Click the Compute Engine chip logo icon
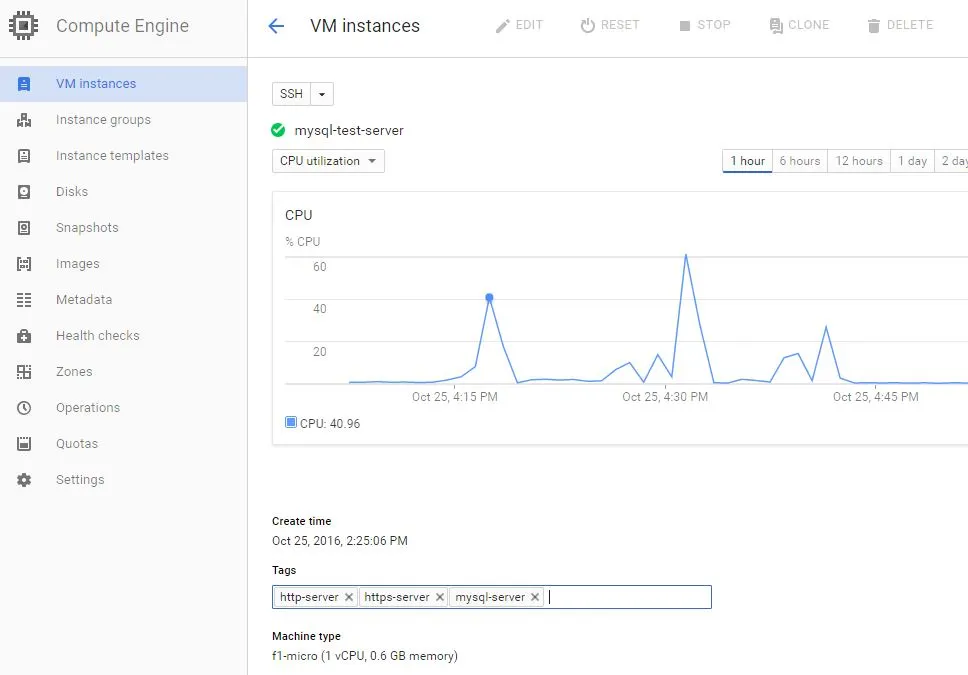The width and height of the screenshot is (968, 675). [x=23, y=25]
